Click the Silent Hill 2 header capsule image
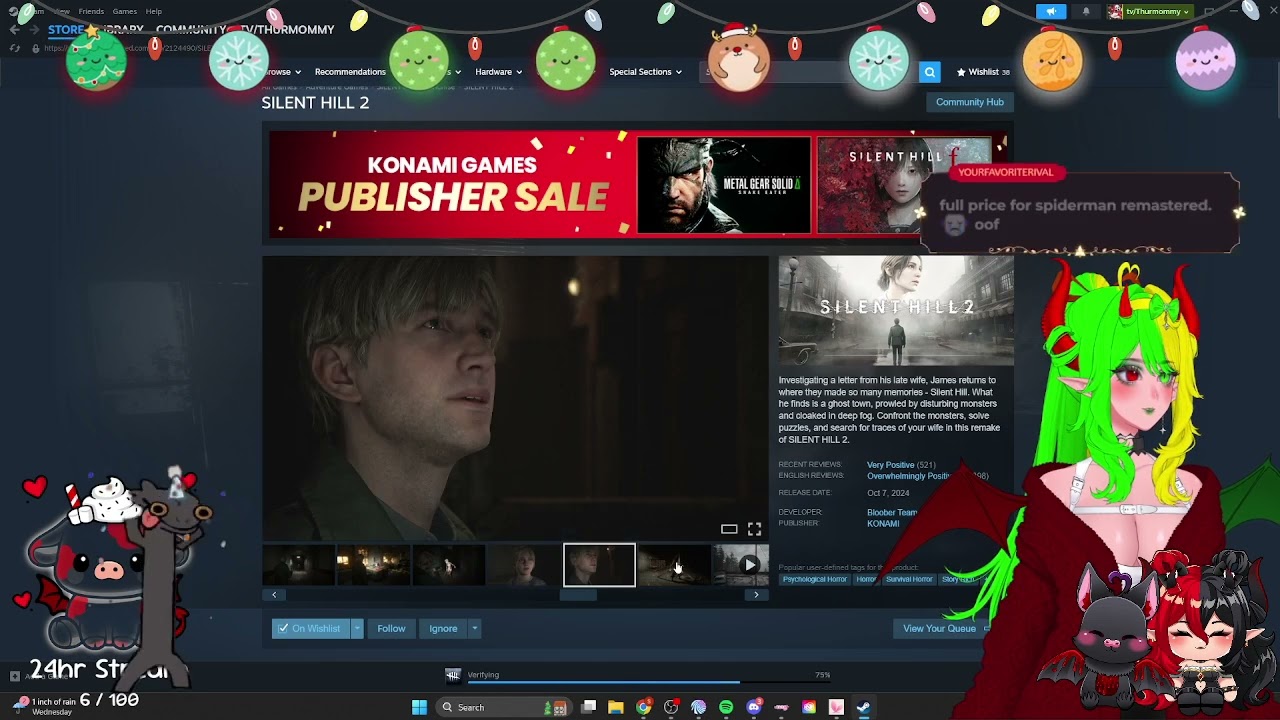Screen dimensions: 1280x720 pos(896,310)
